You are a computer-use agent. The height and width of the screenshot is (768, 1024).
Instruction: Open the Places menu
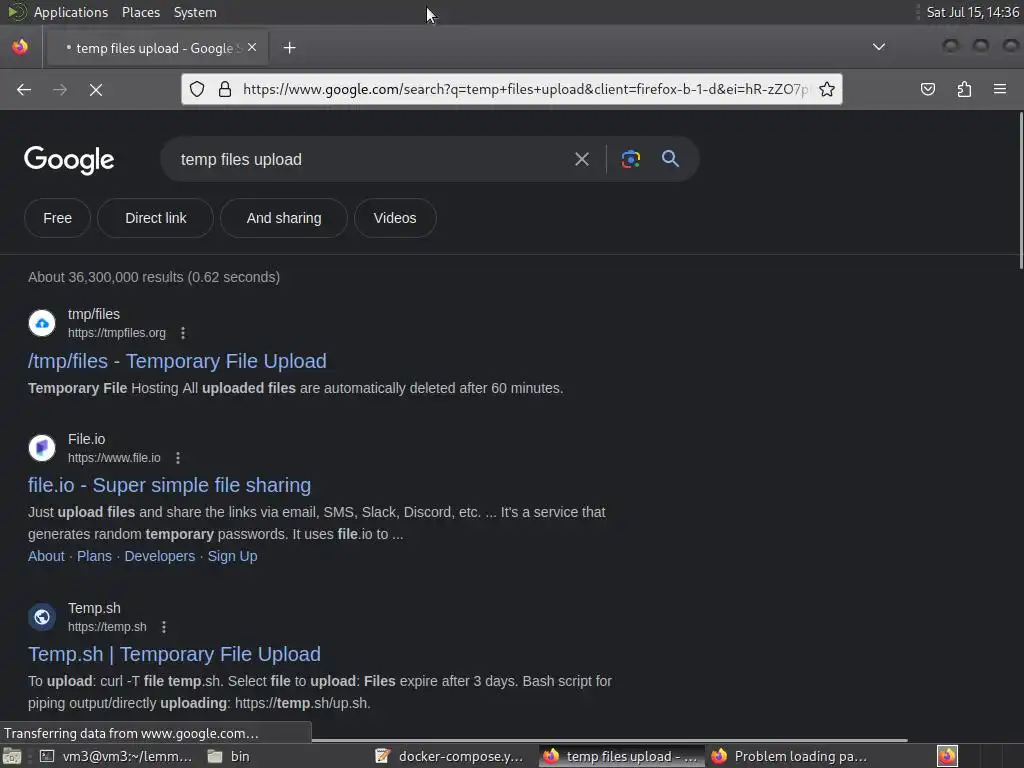(140, 12)
